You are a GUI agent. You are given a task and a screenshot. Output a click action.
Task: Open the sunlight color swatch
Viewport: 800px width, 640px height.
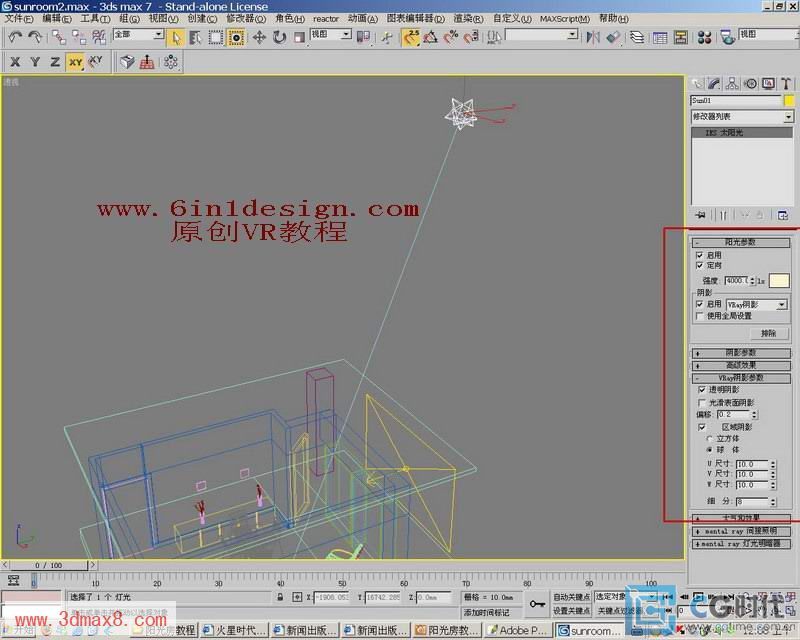coord(779,280)
